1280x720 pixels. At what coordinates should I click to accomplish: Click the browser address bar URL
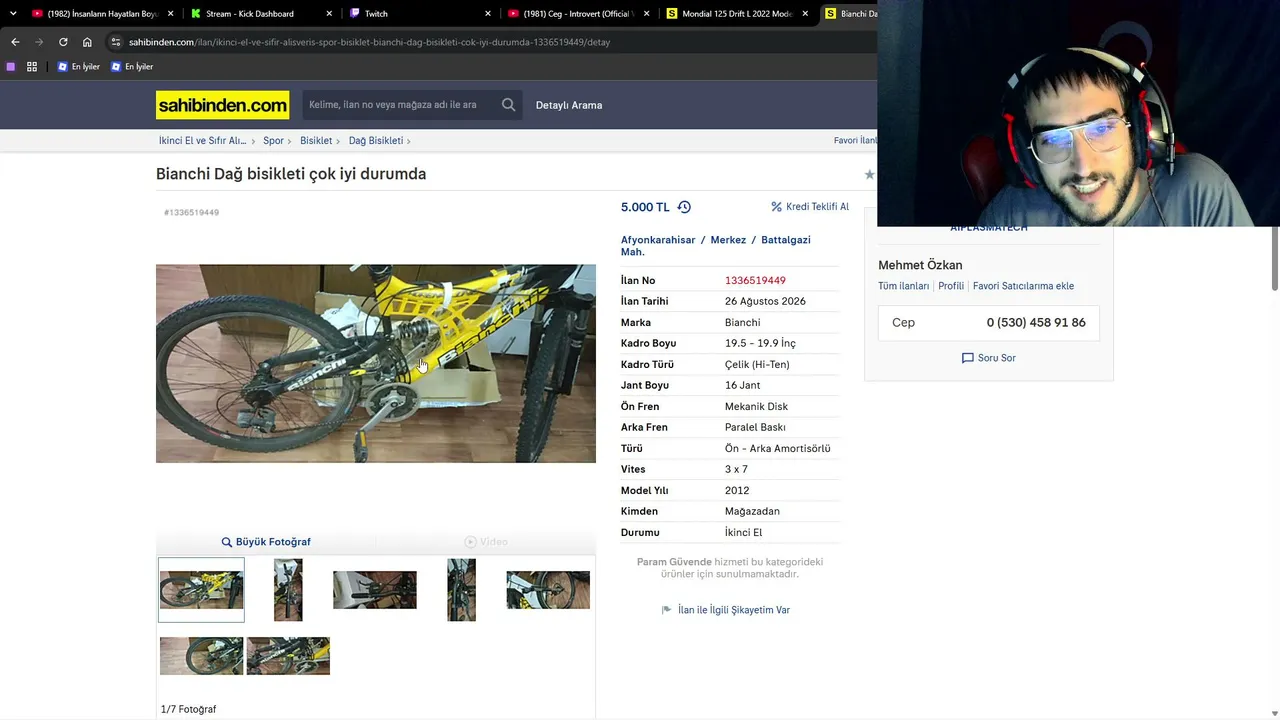point(369,42)
